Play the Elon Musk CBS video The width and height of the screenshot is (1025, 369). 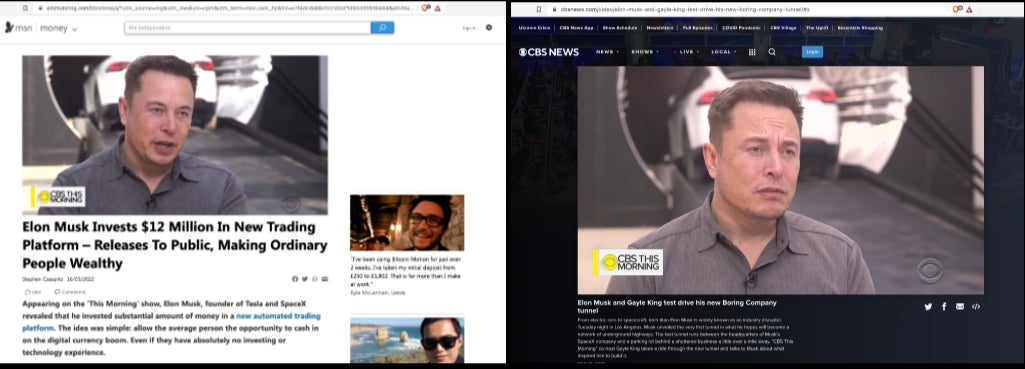[x=781, y=180]
